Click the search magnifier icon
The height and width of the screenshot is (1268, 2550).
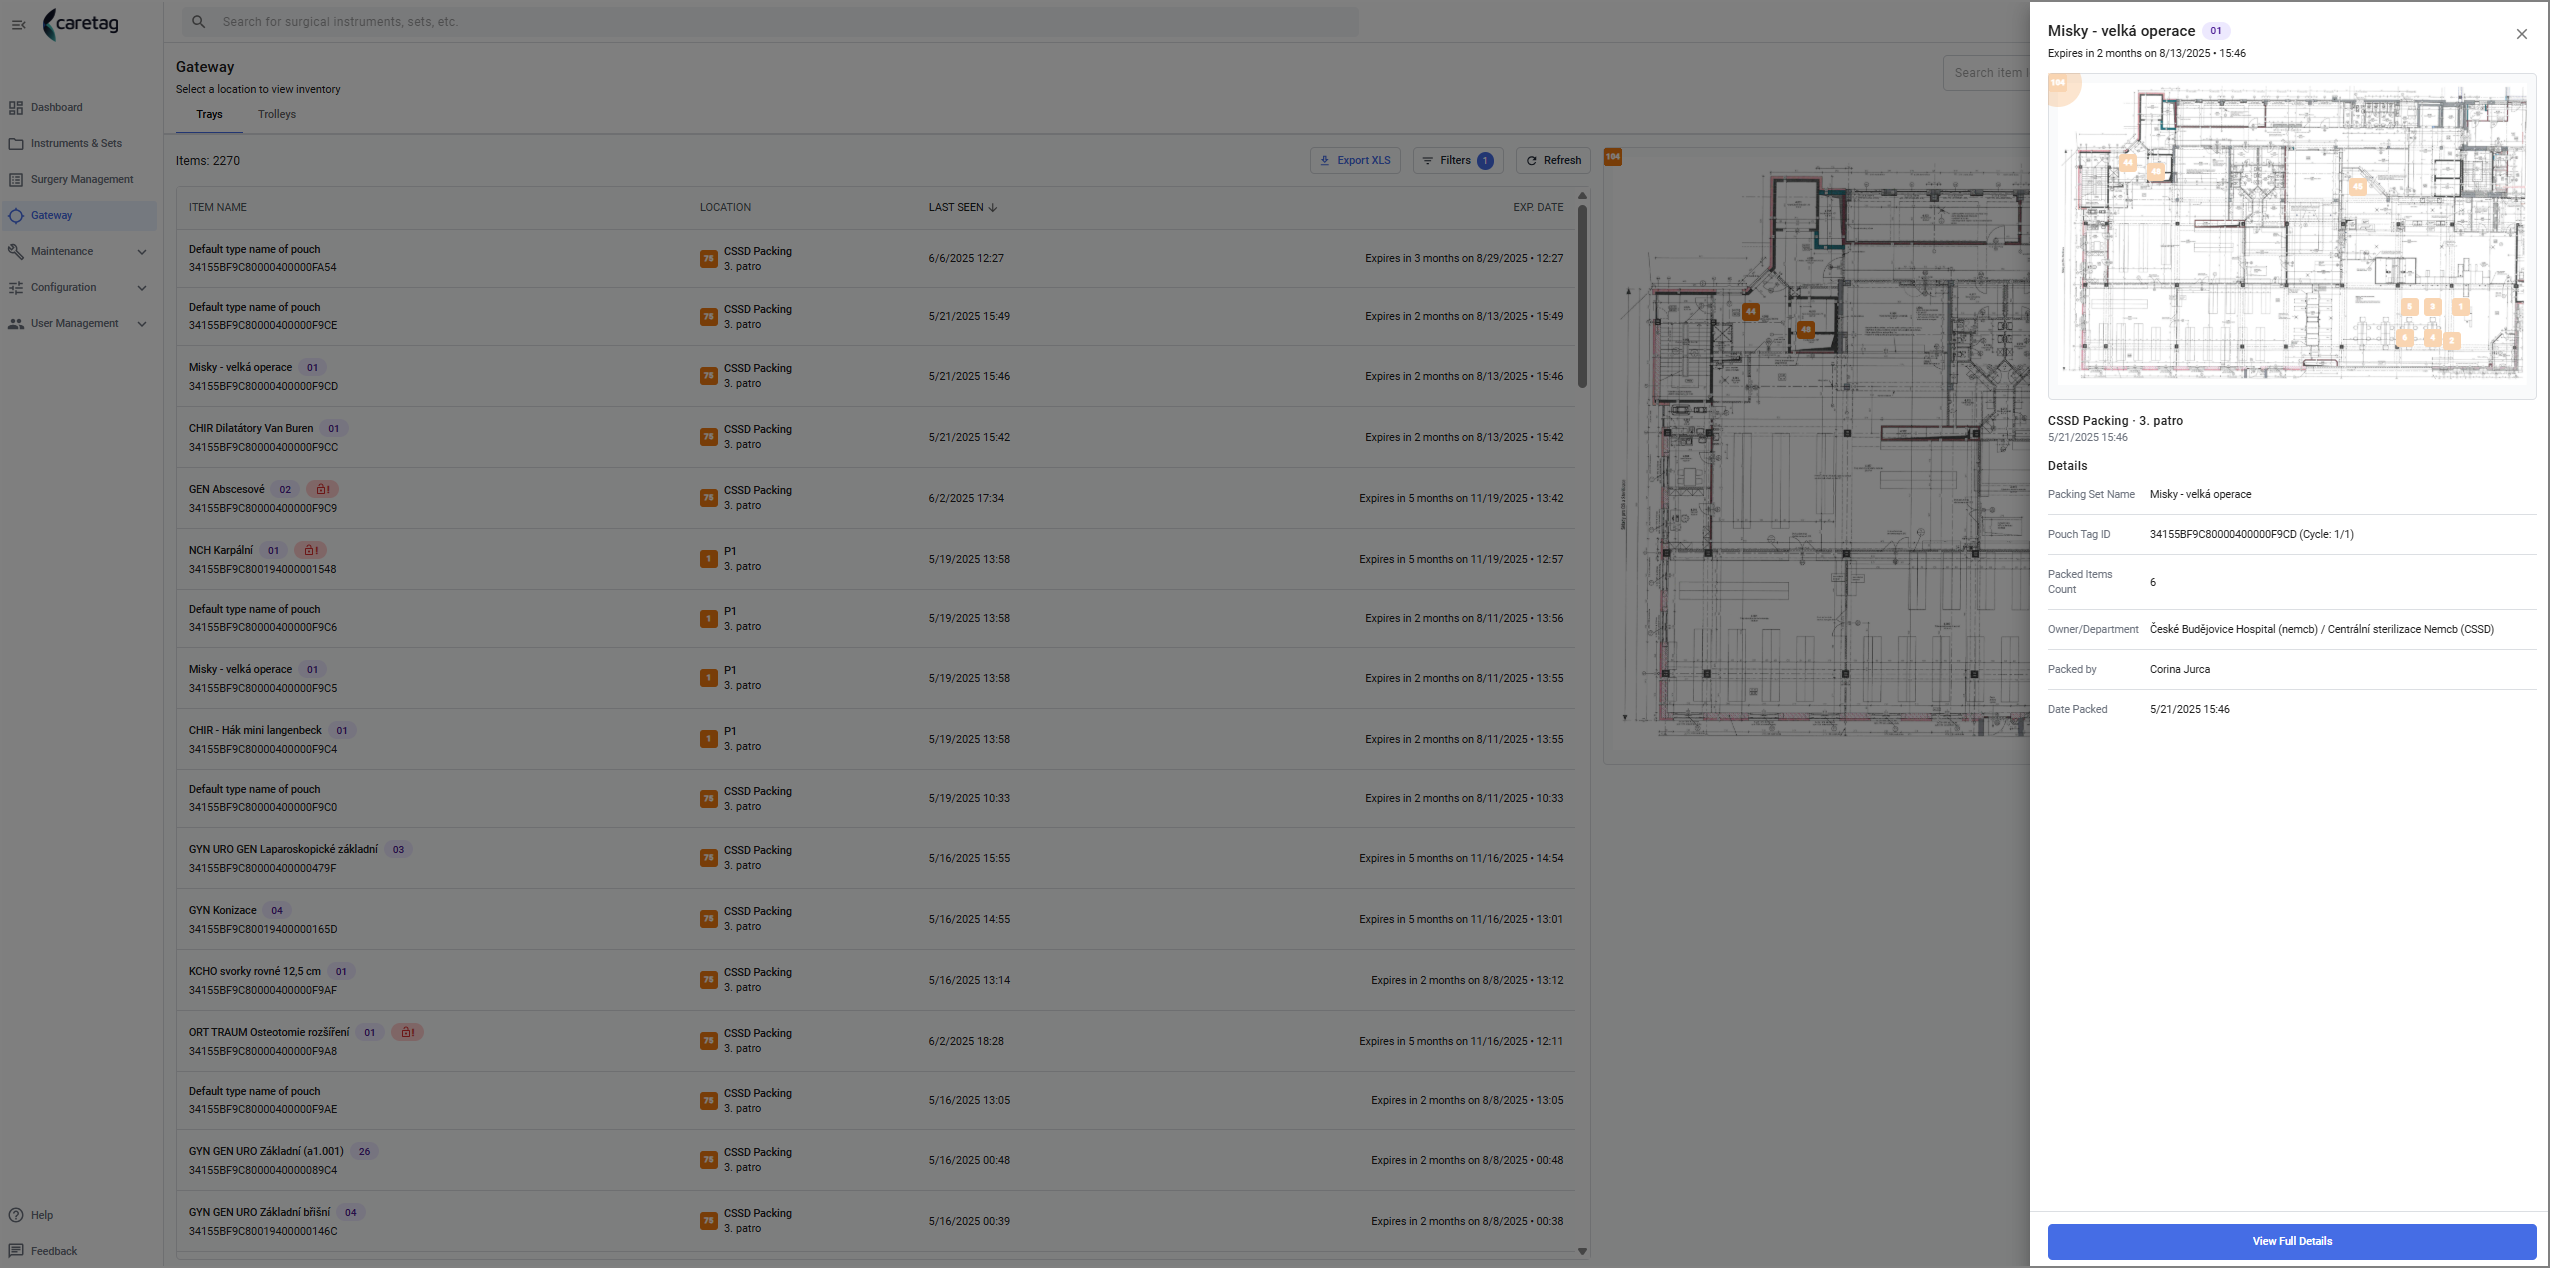click(x=199, y=21)
